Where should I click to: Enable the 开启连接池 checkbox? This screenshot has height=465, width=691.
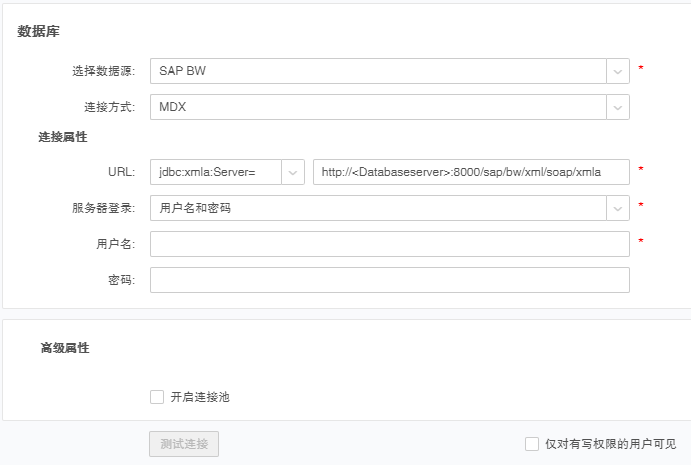click(x=157, y=397)
